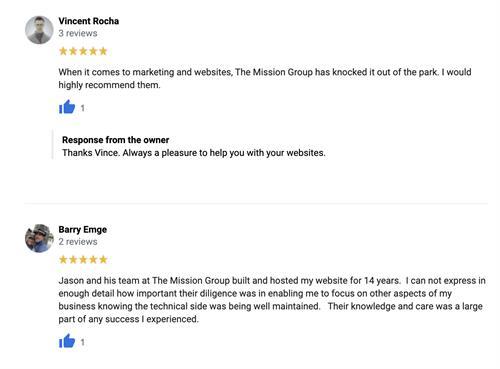
Task: Click the third star of Vincent Rocha's rating
Action: [83, 51]
